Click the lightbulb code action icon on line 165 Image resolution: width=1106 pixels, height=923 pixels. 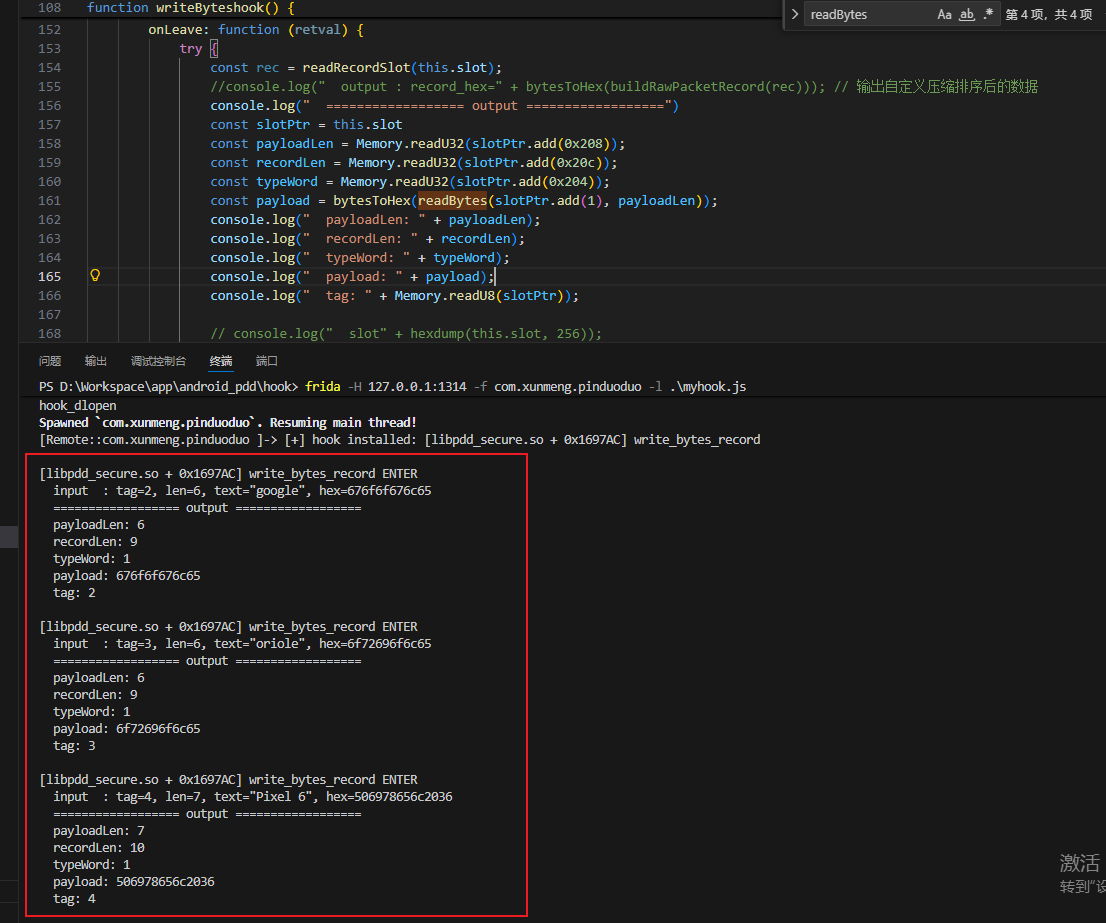click(95, 276)
